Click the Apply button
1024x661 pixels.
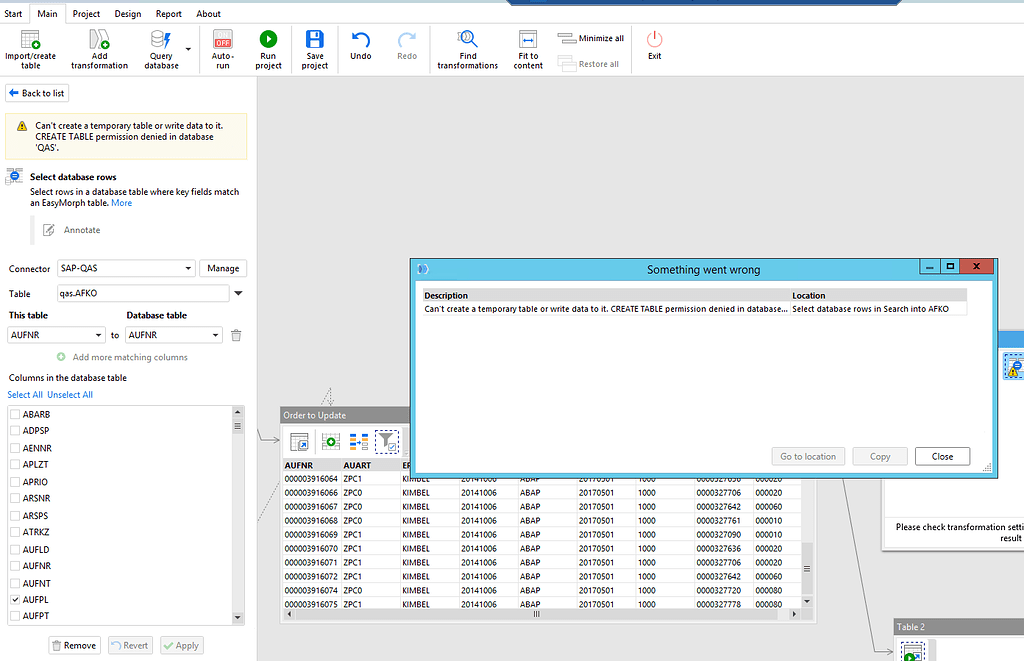pos(182,645)
